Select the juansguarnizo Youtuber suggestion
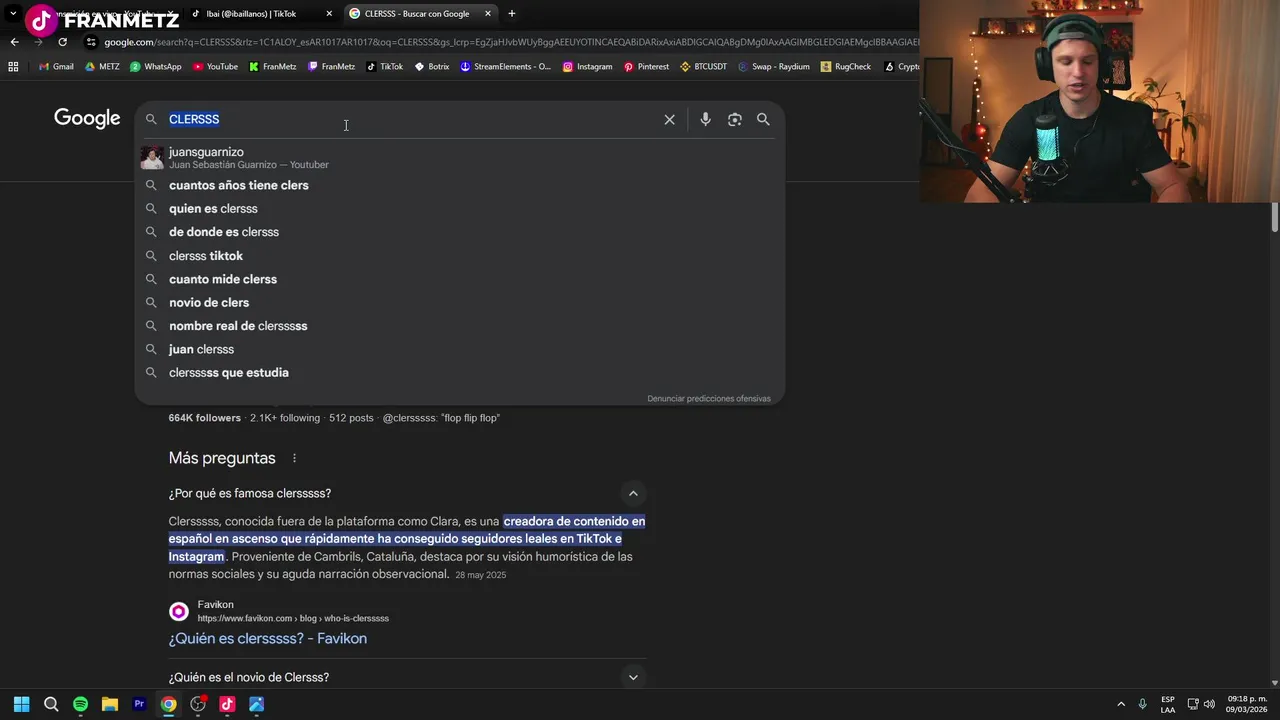The image size is (1280, 720). click(x=460, y=158)
